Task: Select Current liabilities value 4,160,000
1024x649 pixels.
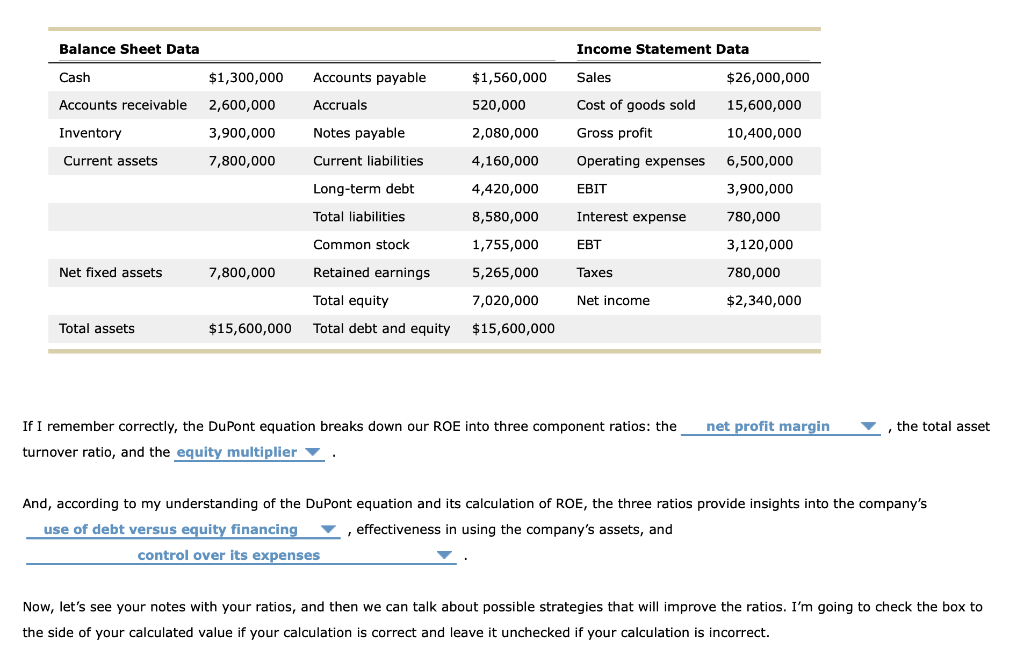Action: (505, 161)
